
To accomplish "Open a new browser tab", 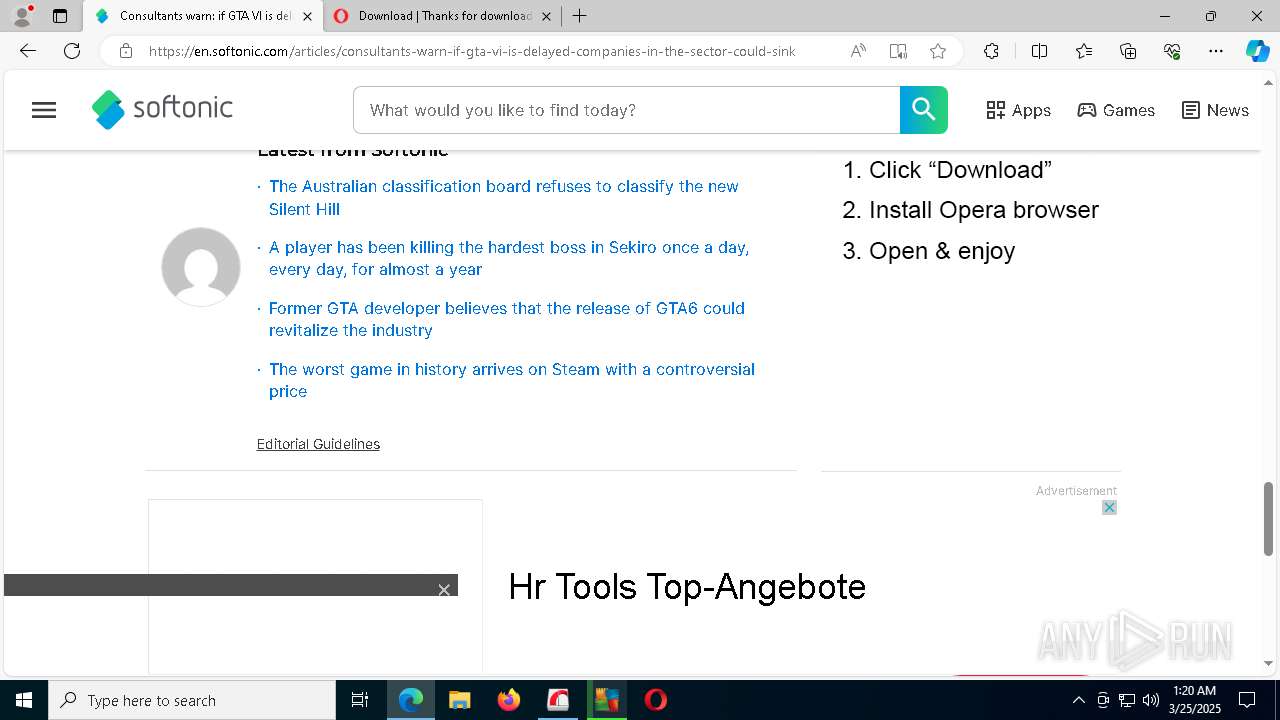I will pos(579,16).
